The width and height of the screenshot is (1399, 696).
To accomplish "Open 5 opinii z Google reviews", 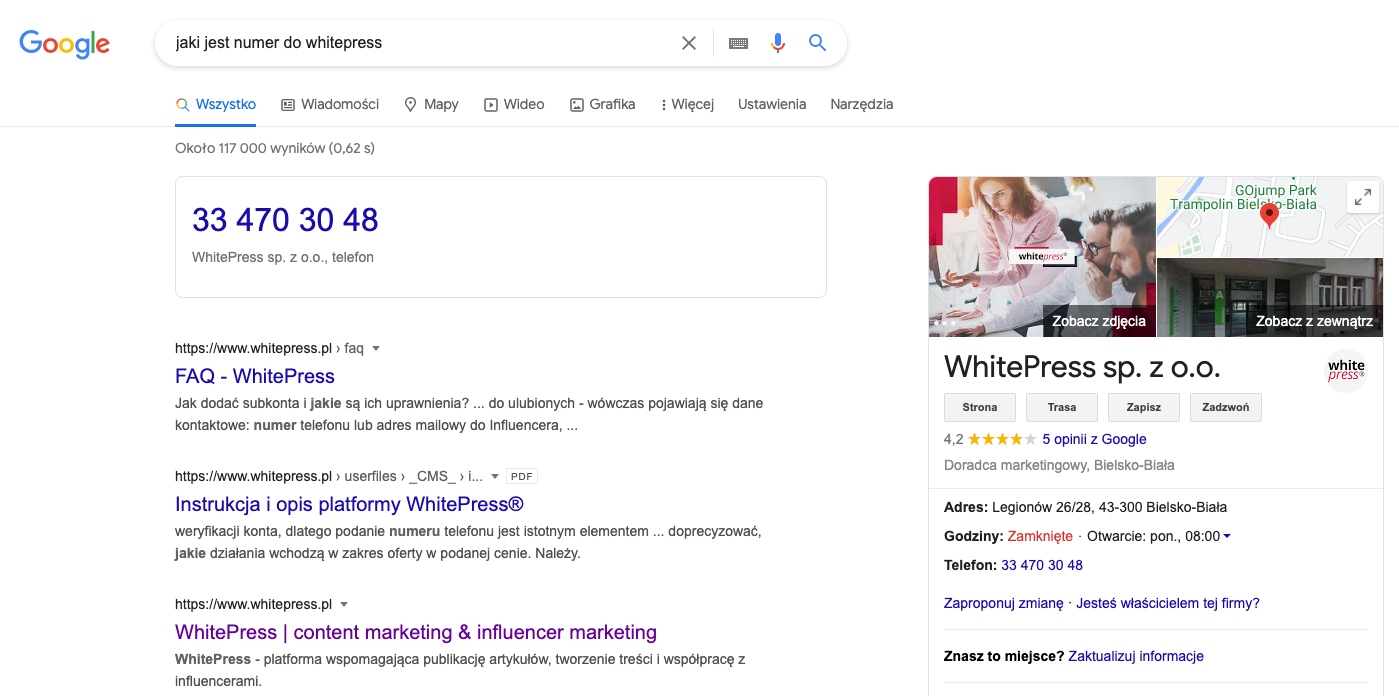I will 1094,439.
